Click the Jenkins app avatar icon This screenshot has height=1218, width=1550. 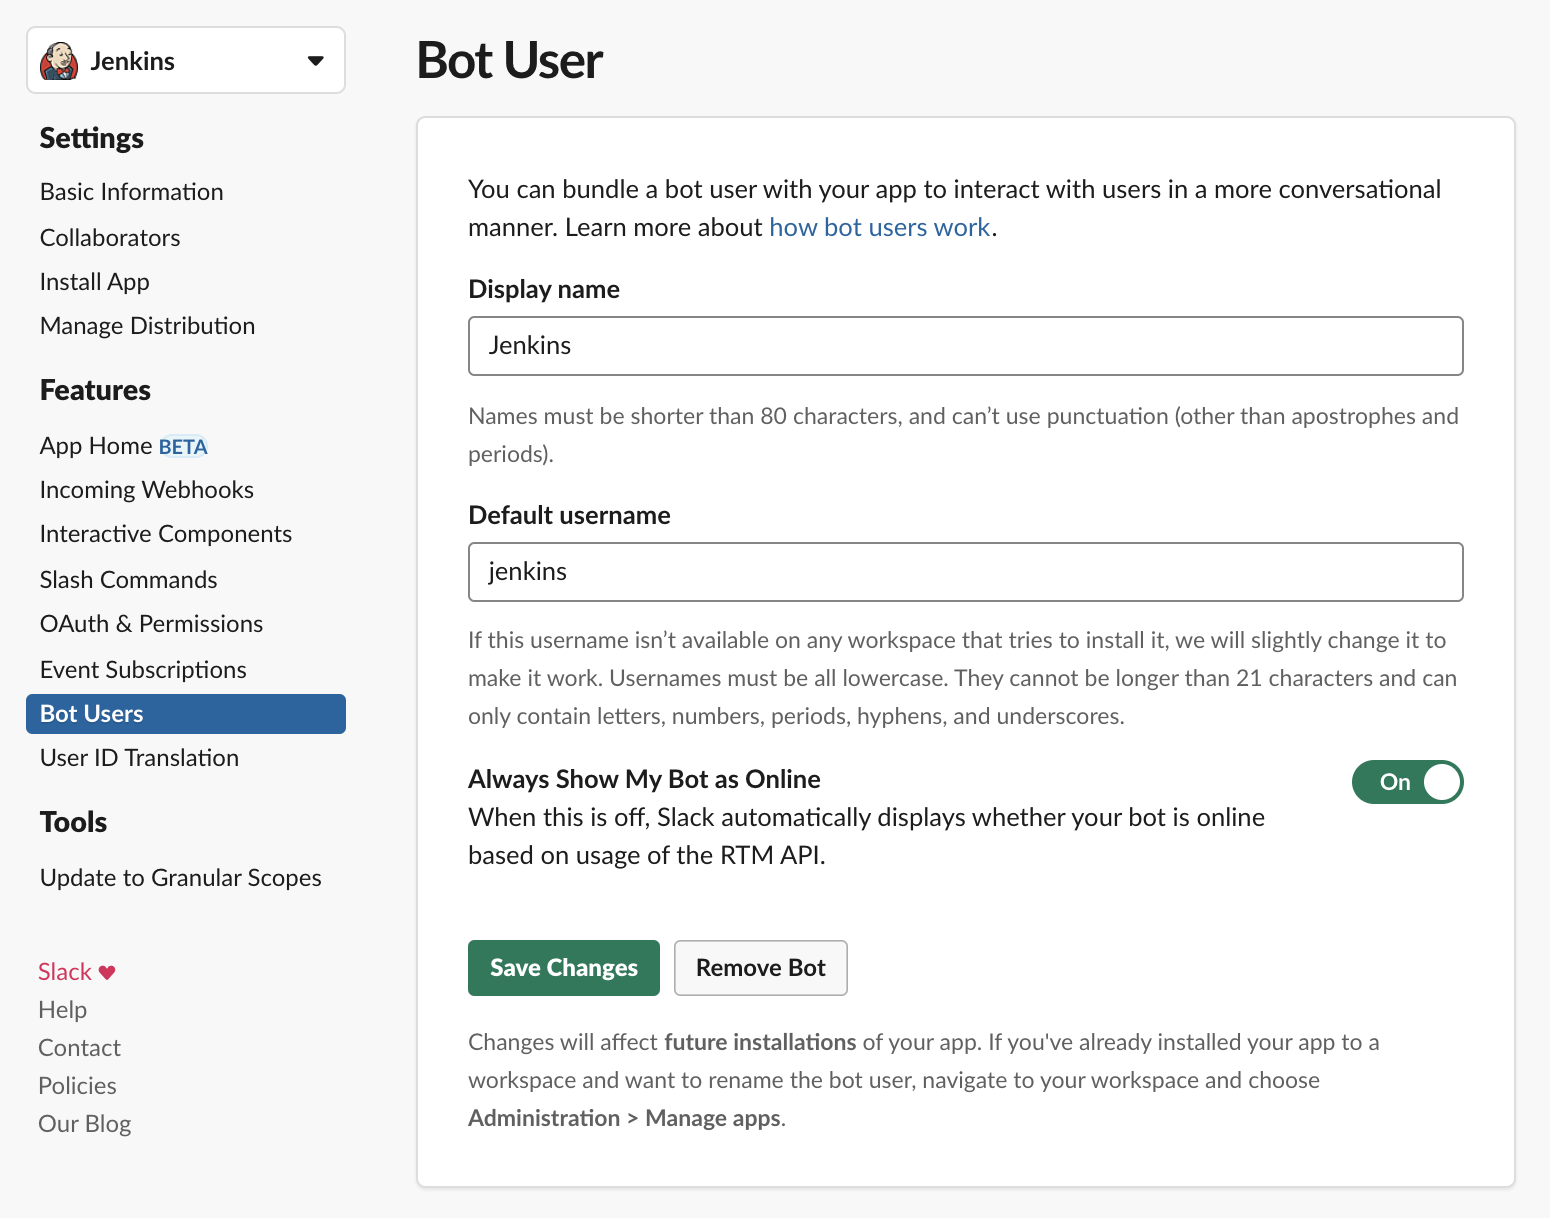click(59, 61)
